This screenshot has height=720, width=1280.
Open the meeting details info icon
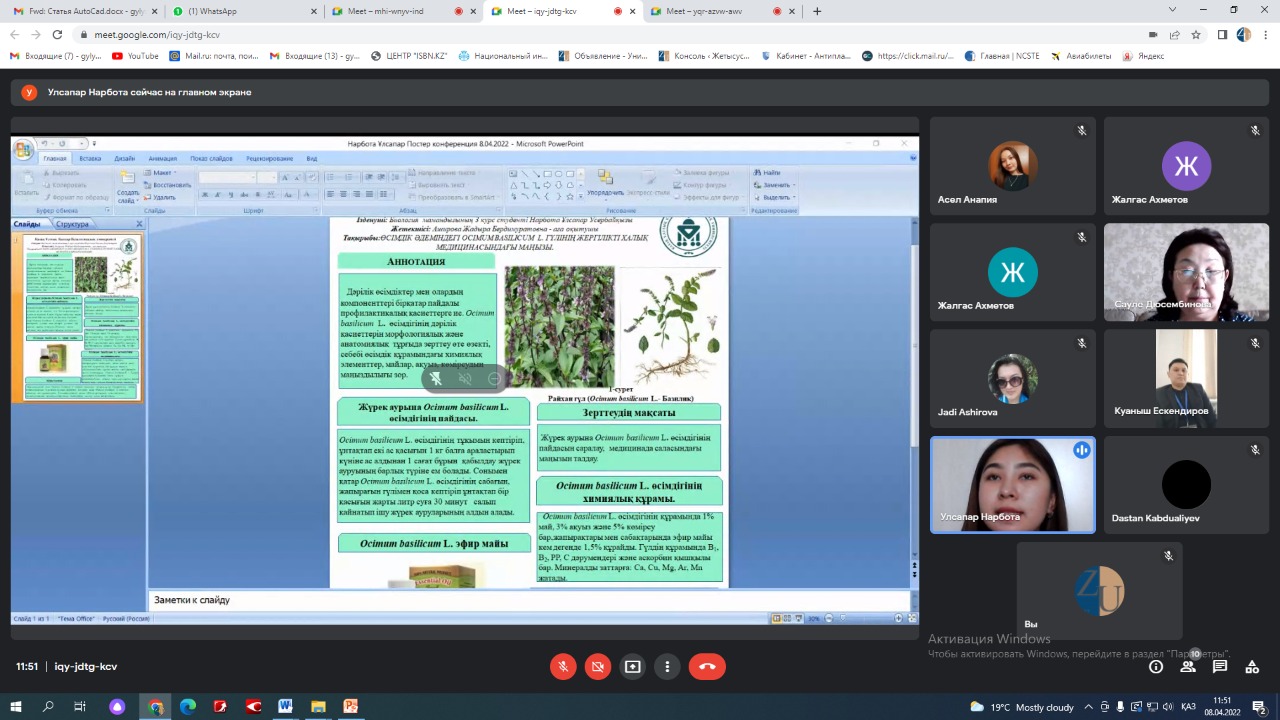1156,666
